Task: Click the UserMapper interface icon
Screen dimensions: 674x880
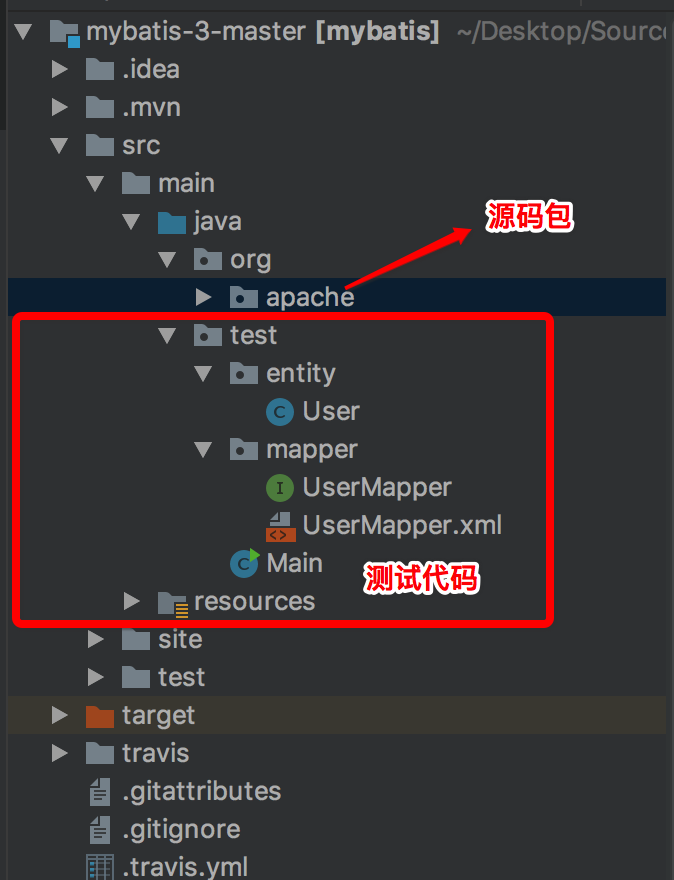Action: pos(281,487)
